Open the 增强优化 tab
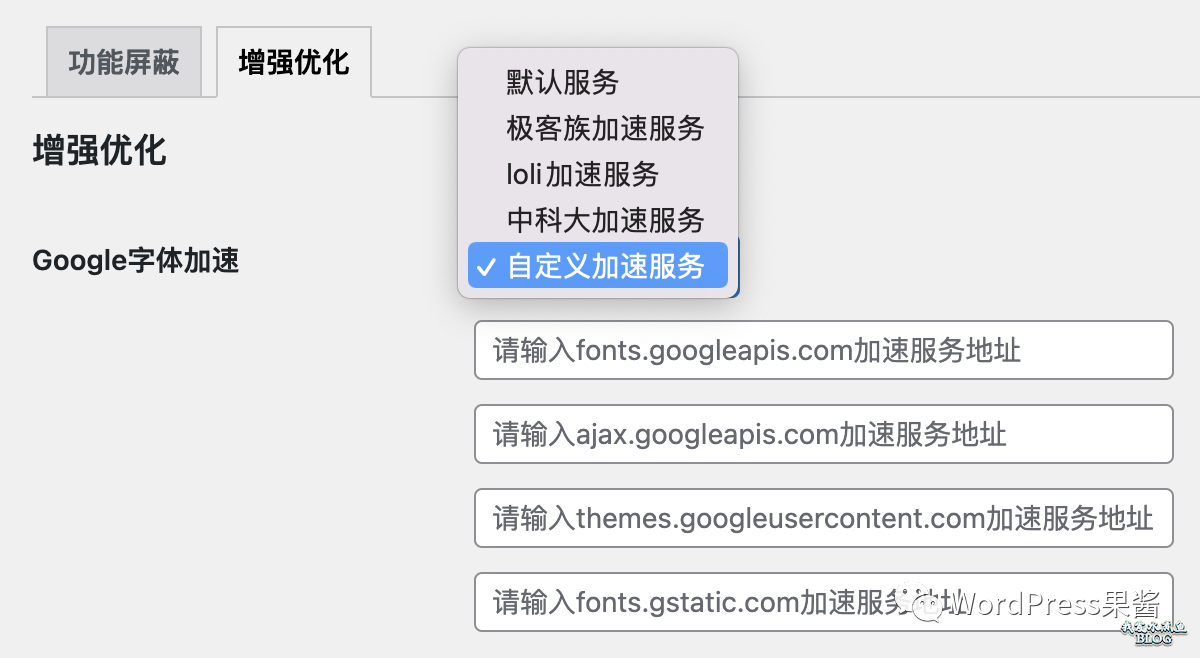 coord(293,63)
